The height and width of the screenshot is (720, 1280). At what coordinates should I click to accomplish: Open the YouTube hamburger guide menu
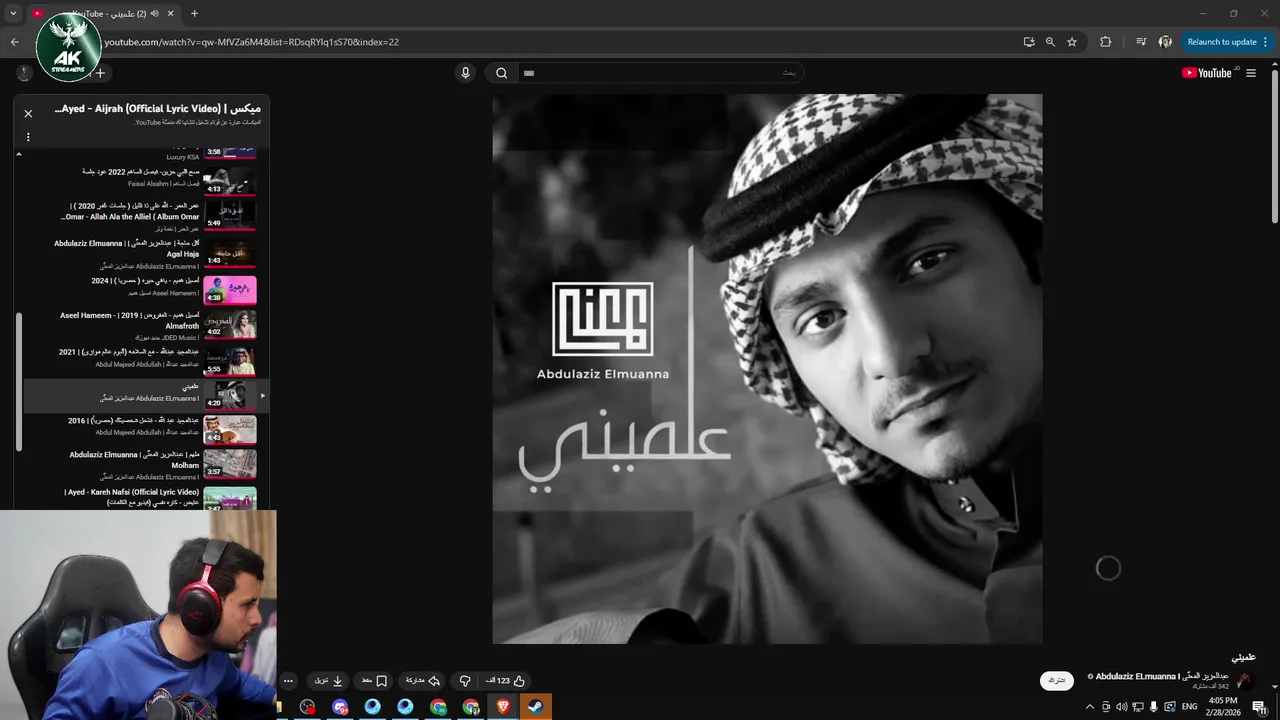click(1250, 73)
